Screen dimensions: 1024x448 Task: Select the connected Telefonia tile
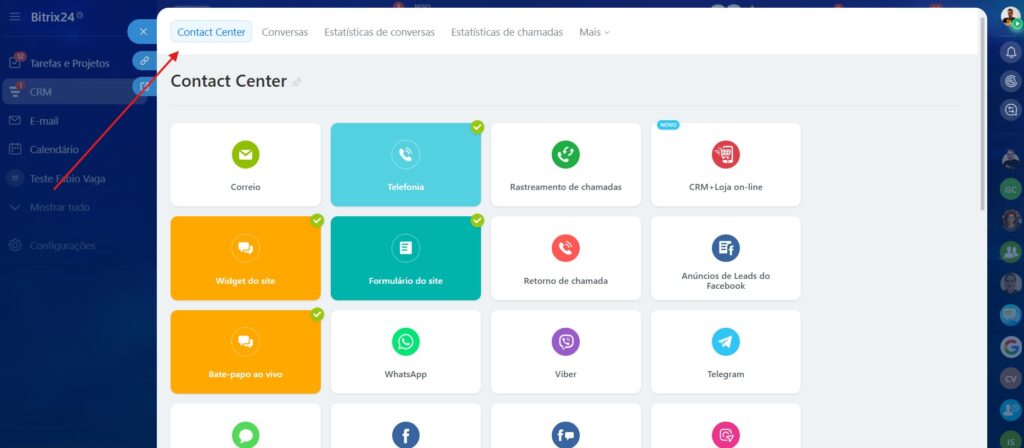tap(405, 165)
